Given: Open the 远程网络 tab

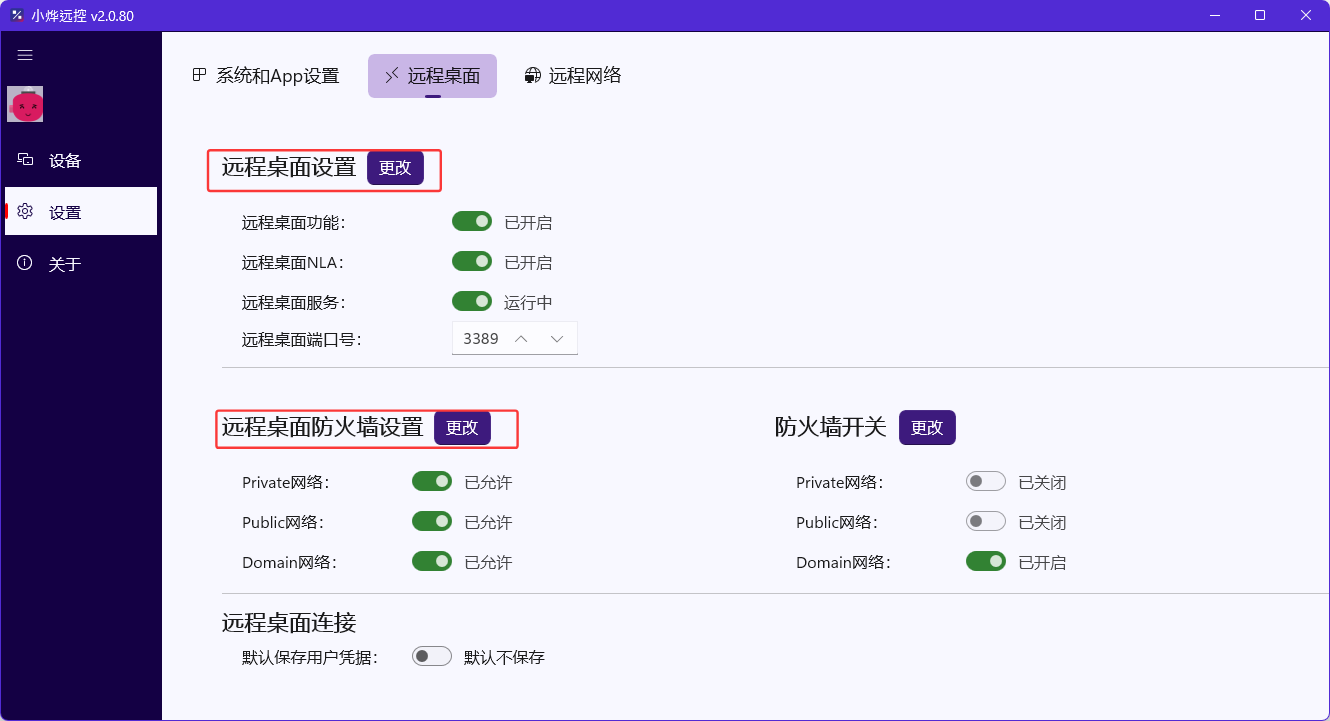Looking at the screenshot, I should (x=573, y=76).
